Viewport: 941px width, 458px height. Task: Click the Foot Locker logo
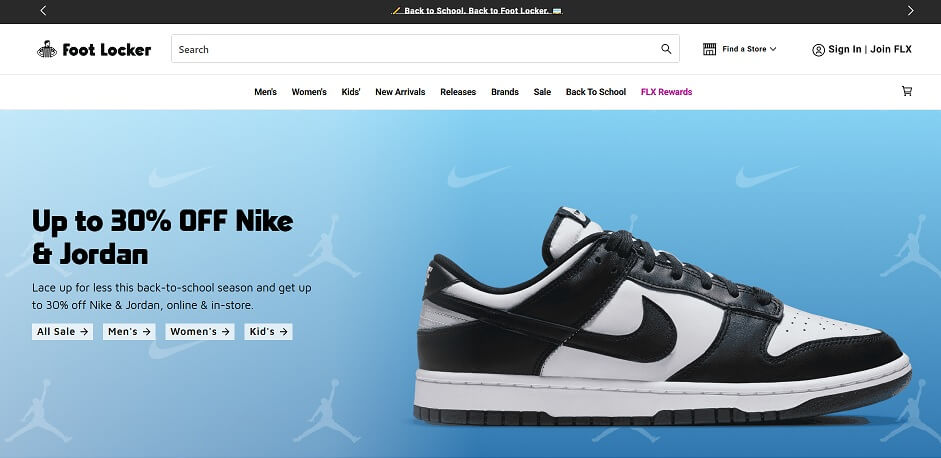click(94, 49)
